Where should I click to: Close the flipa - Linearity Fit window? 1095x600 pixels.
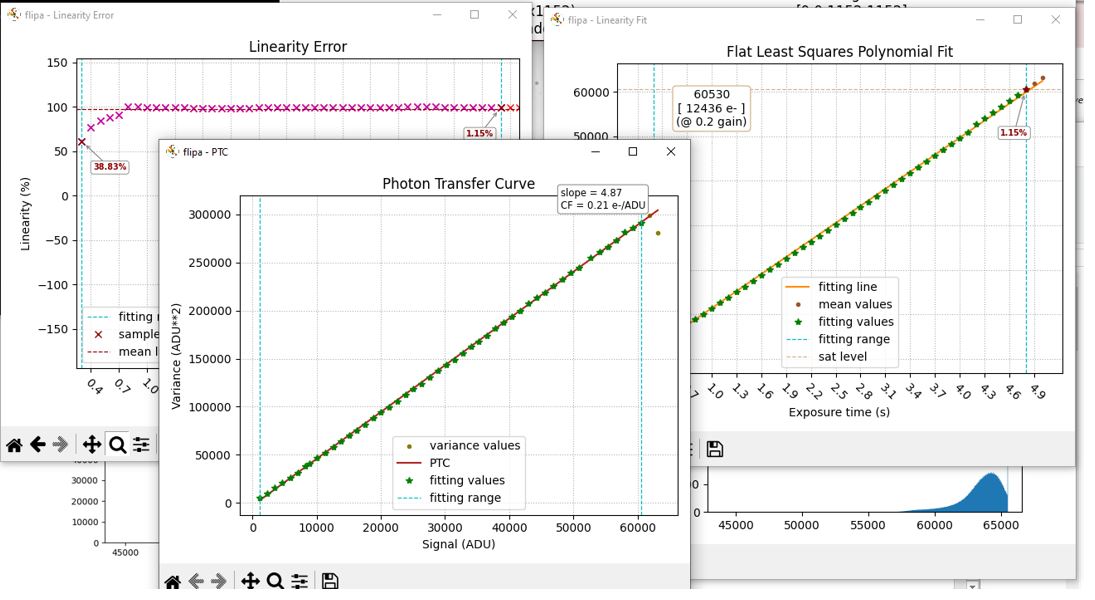click(x=1055, y=20)
